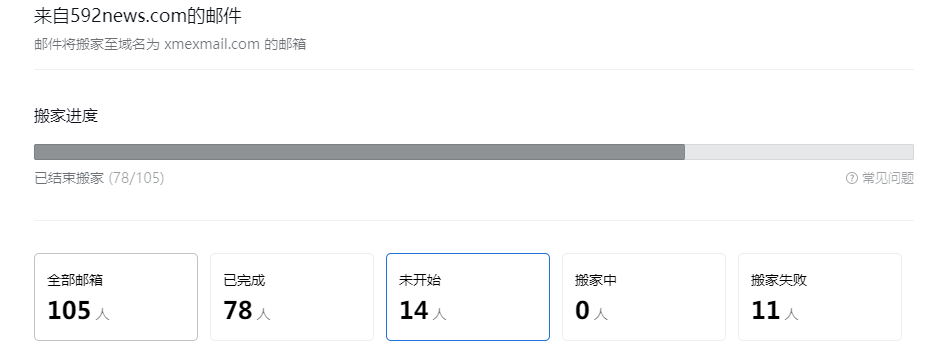The image size is (937, 362).
Task: Click the filled part of the progress bar
Action: (359, 152)
